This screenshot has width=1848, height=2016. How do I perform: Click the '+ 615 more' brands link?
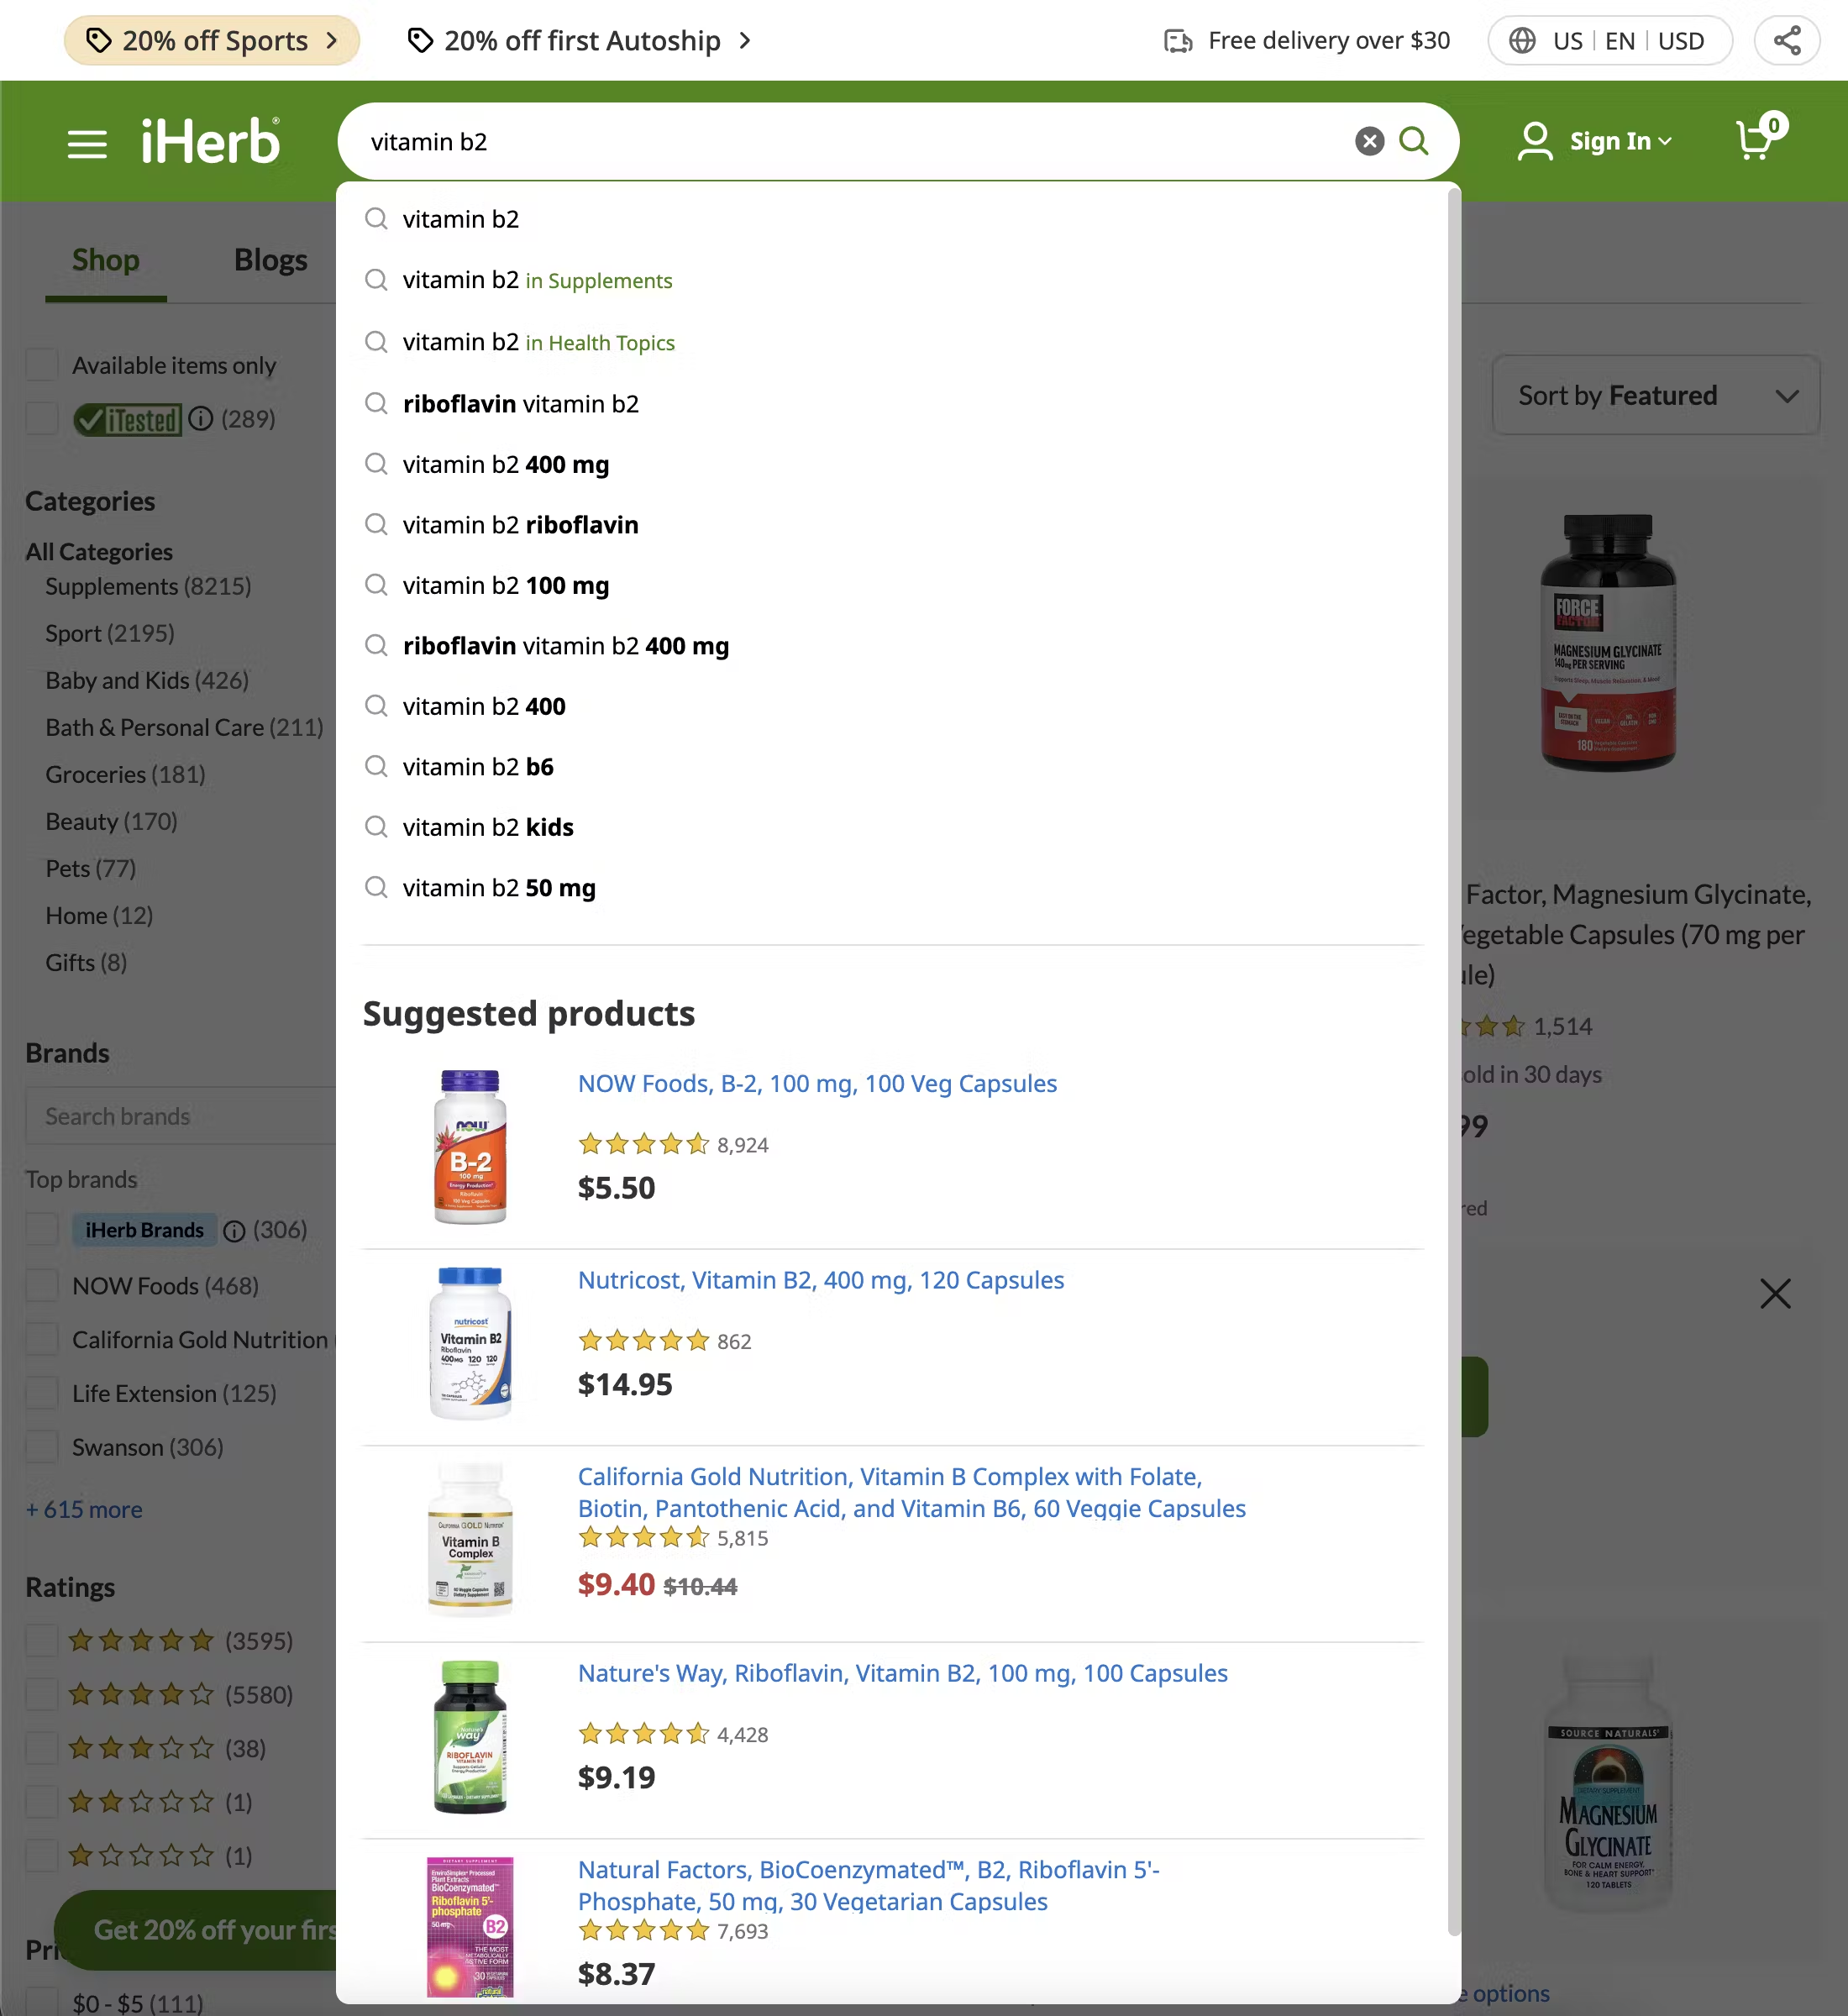[85, 1509]
